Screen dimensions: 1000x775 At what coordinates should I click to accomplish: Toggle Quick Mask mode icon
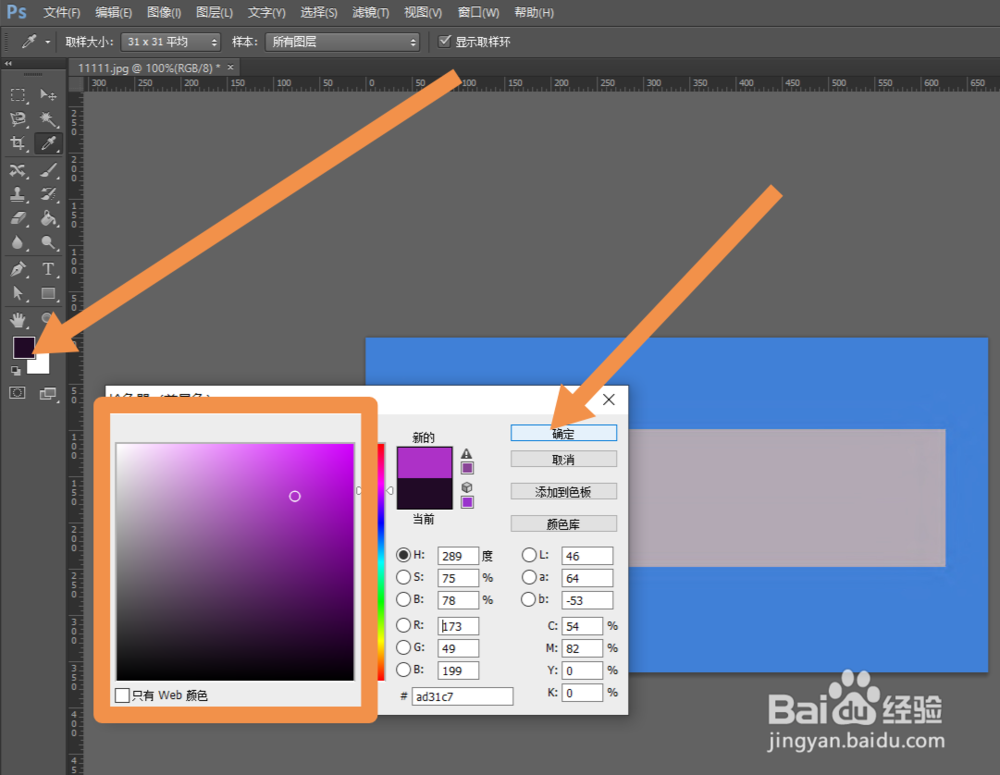(18, 393)
